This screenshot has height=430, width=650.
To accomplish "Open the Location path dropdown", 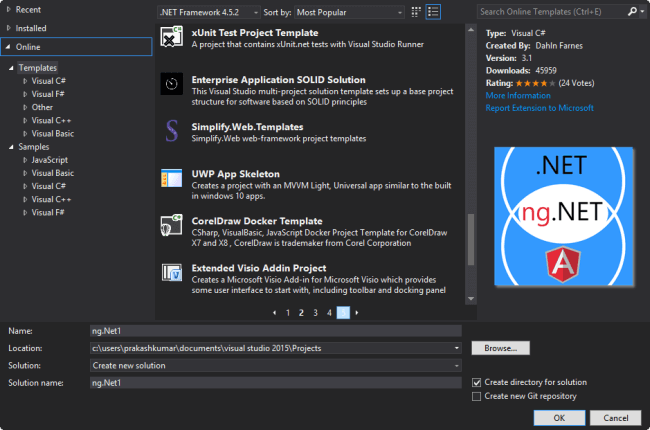I will (456, 348).
